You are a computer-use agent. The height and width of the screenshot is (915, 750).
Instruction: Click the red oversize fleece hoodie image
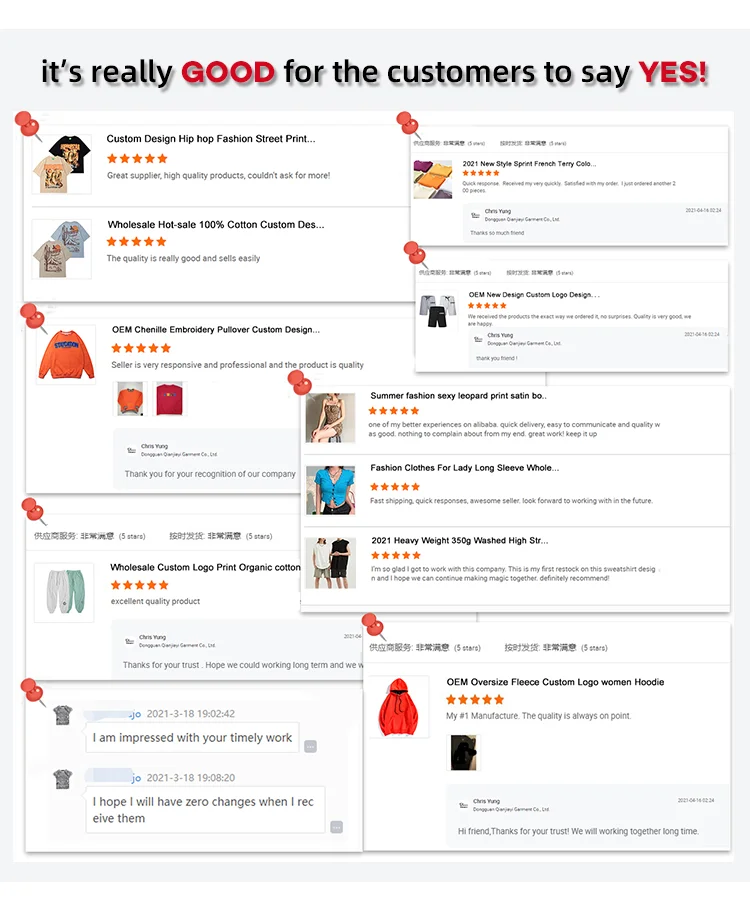[399, 707]
